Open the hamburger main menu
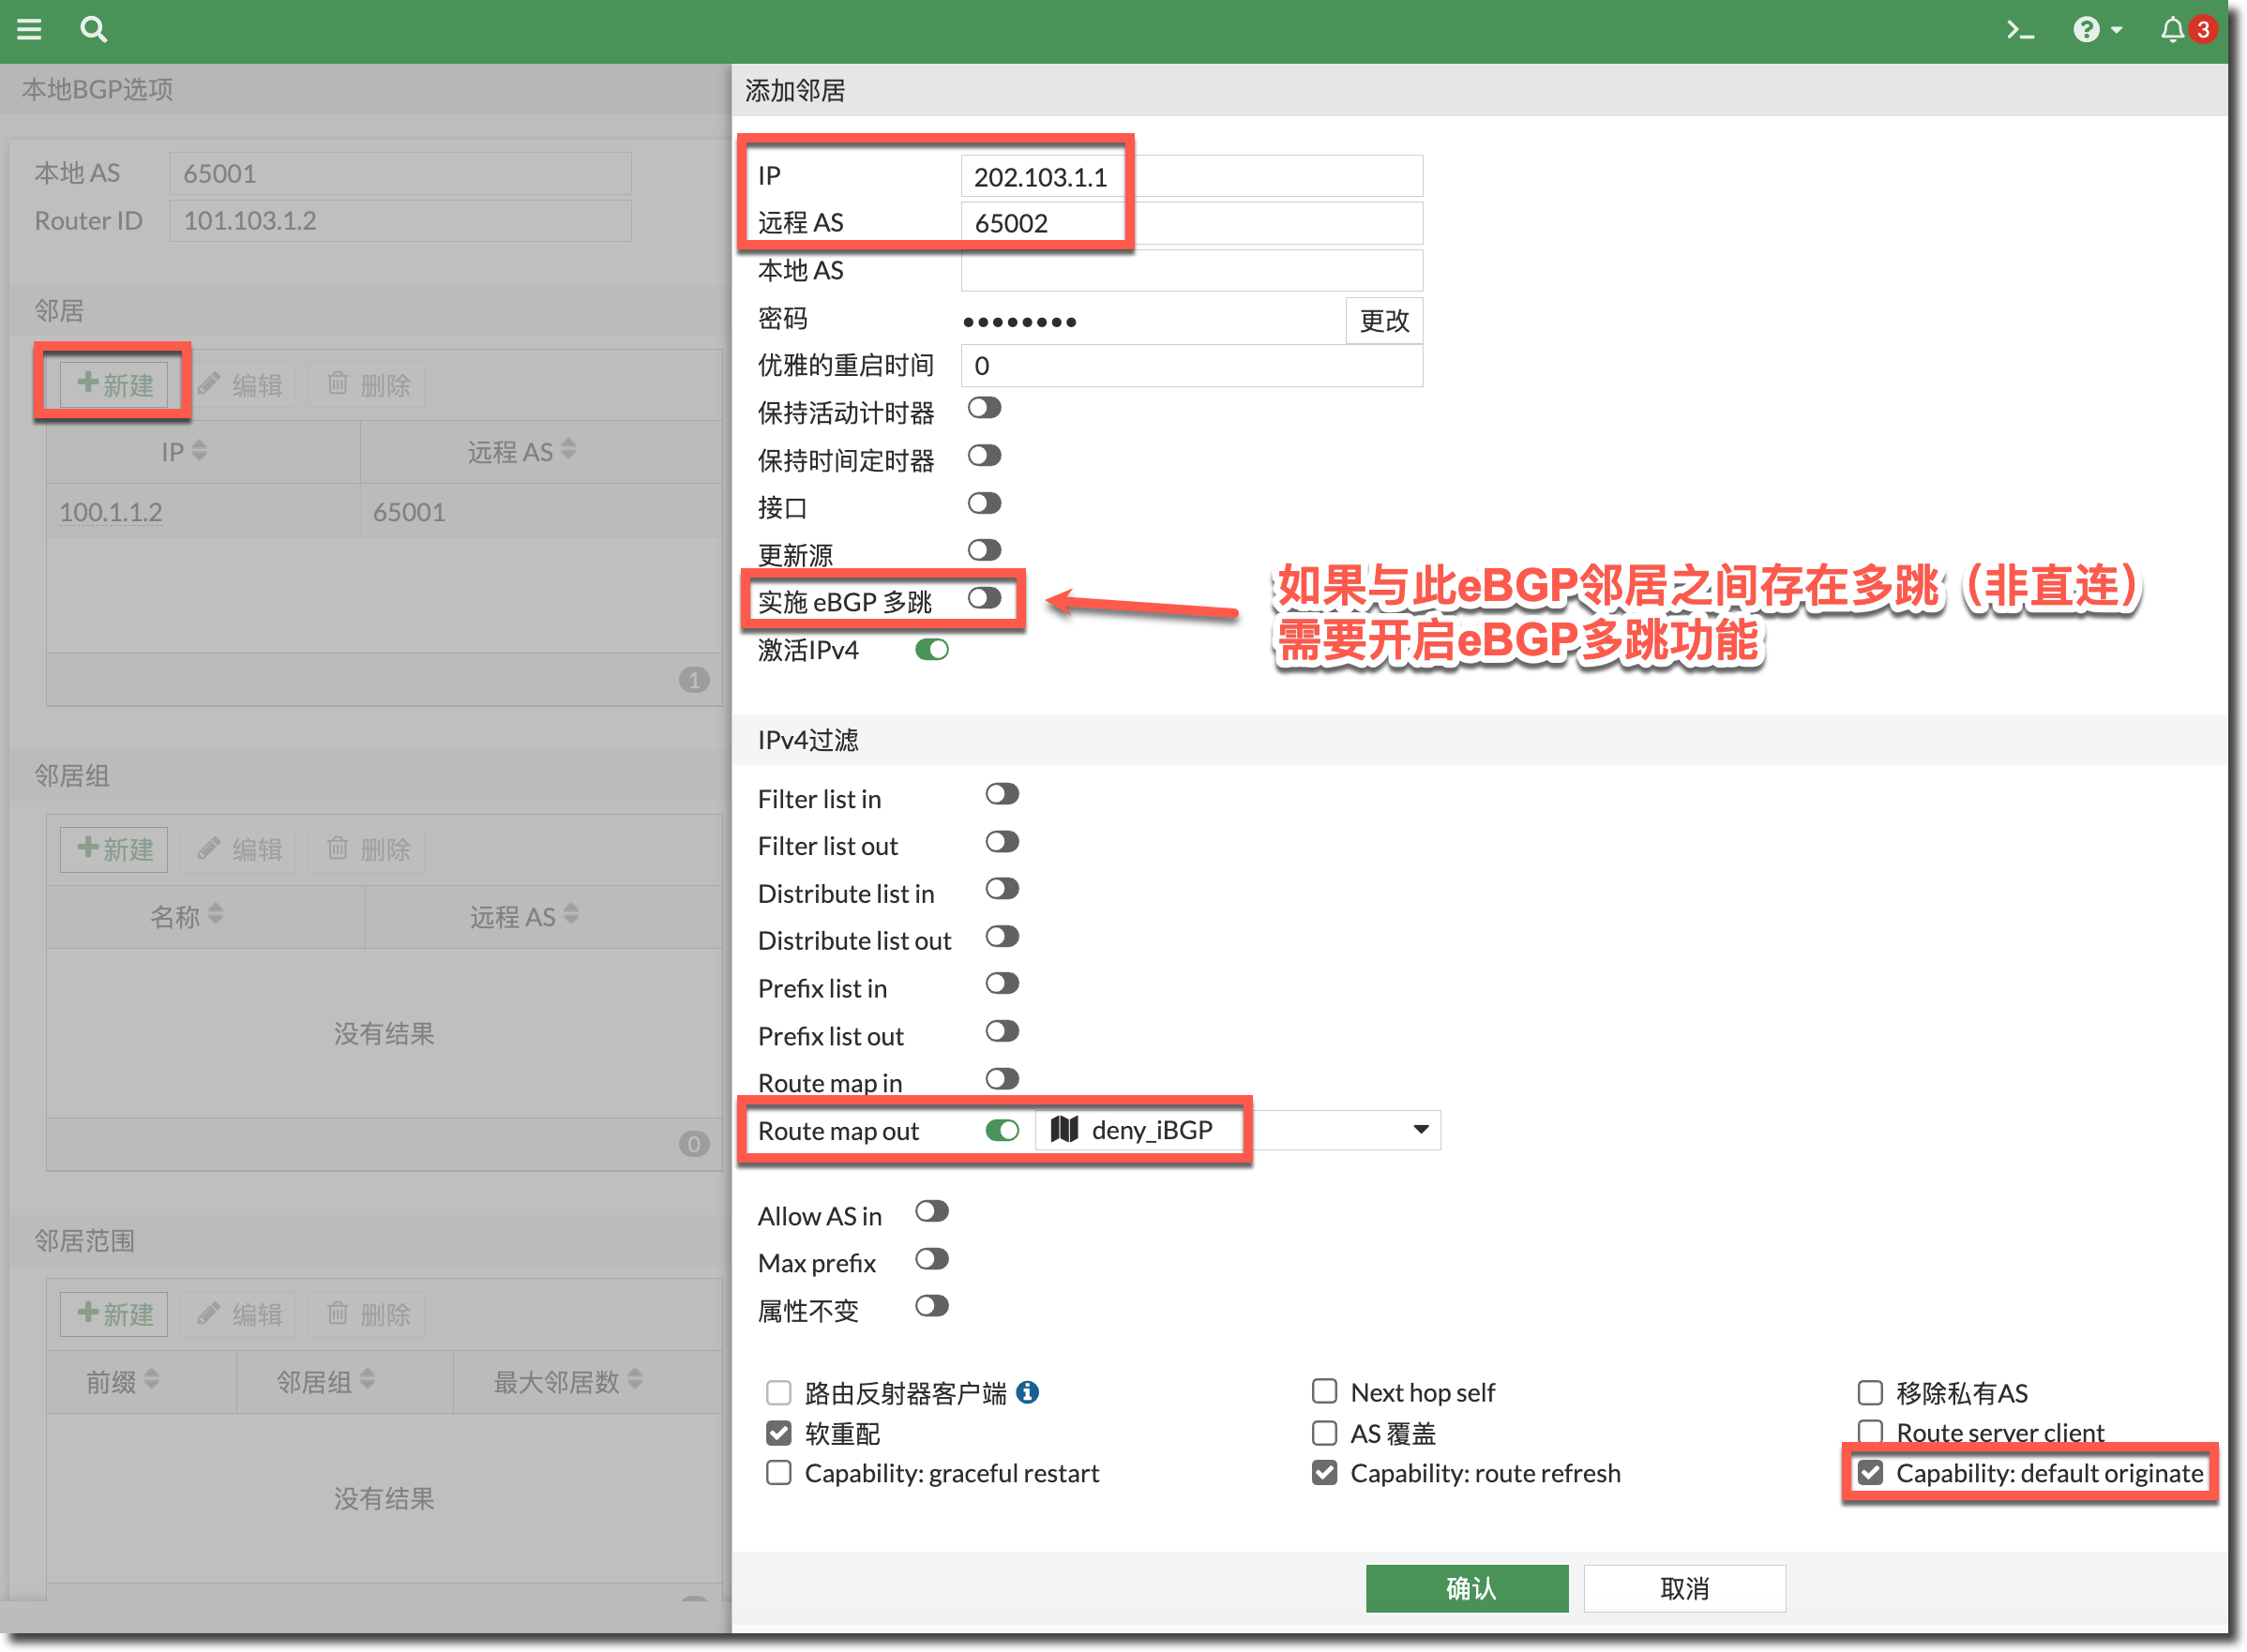The image size is (2247, 1652). (29, 29)
